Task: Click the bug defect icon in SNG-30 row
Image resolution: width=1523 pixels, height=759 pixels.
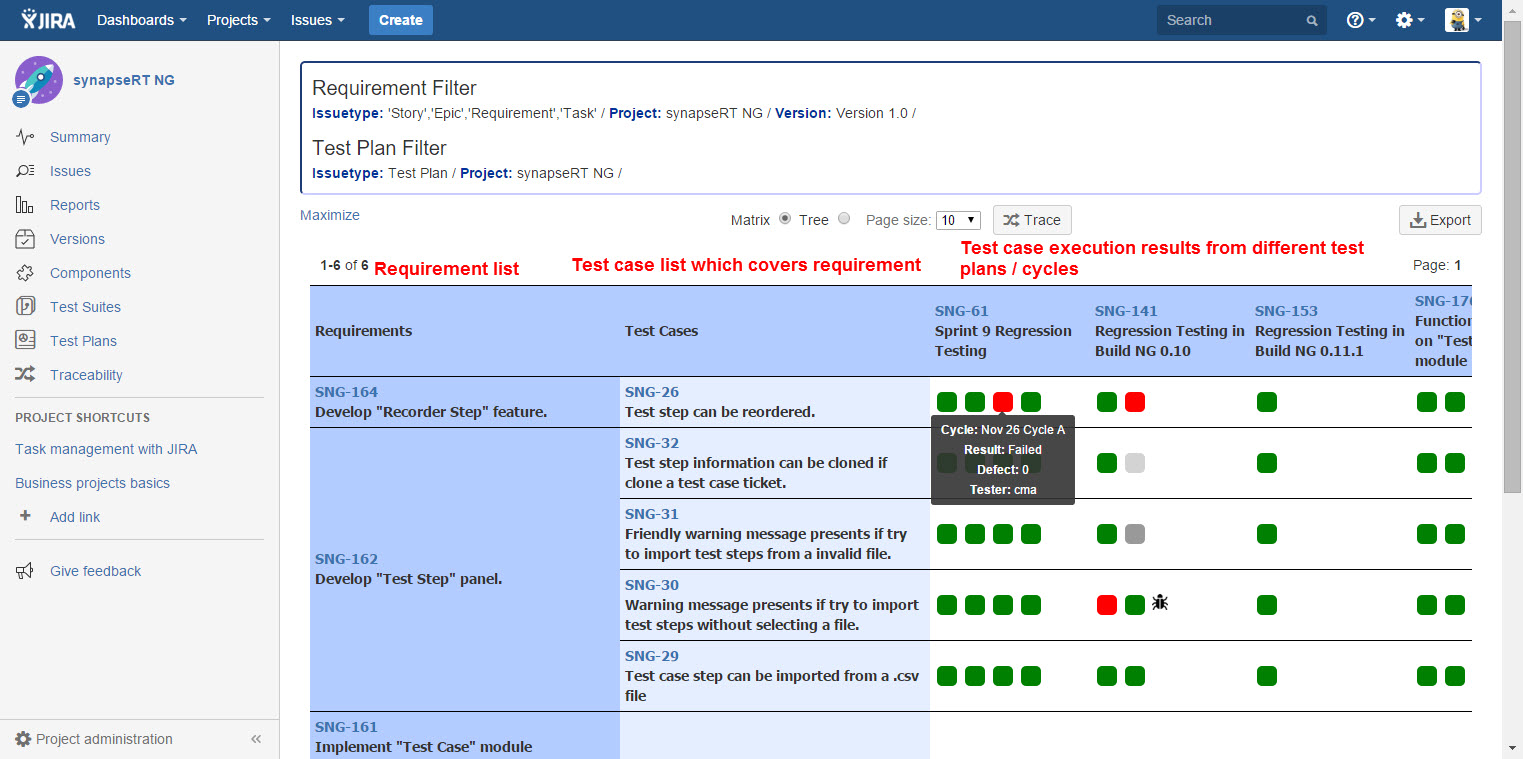Action: click(x=1160, y=603)
